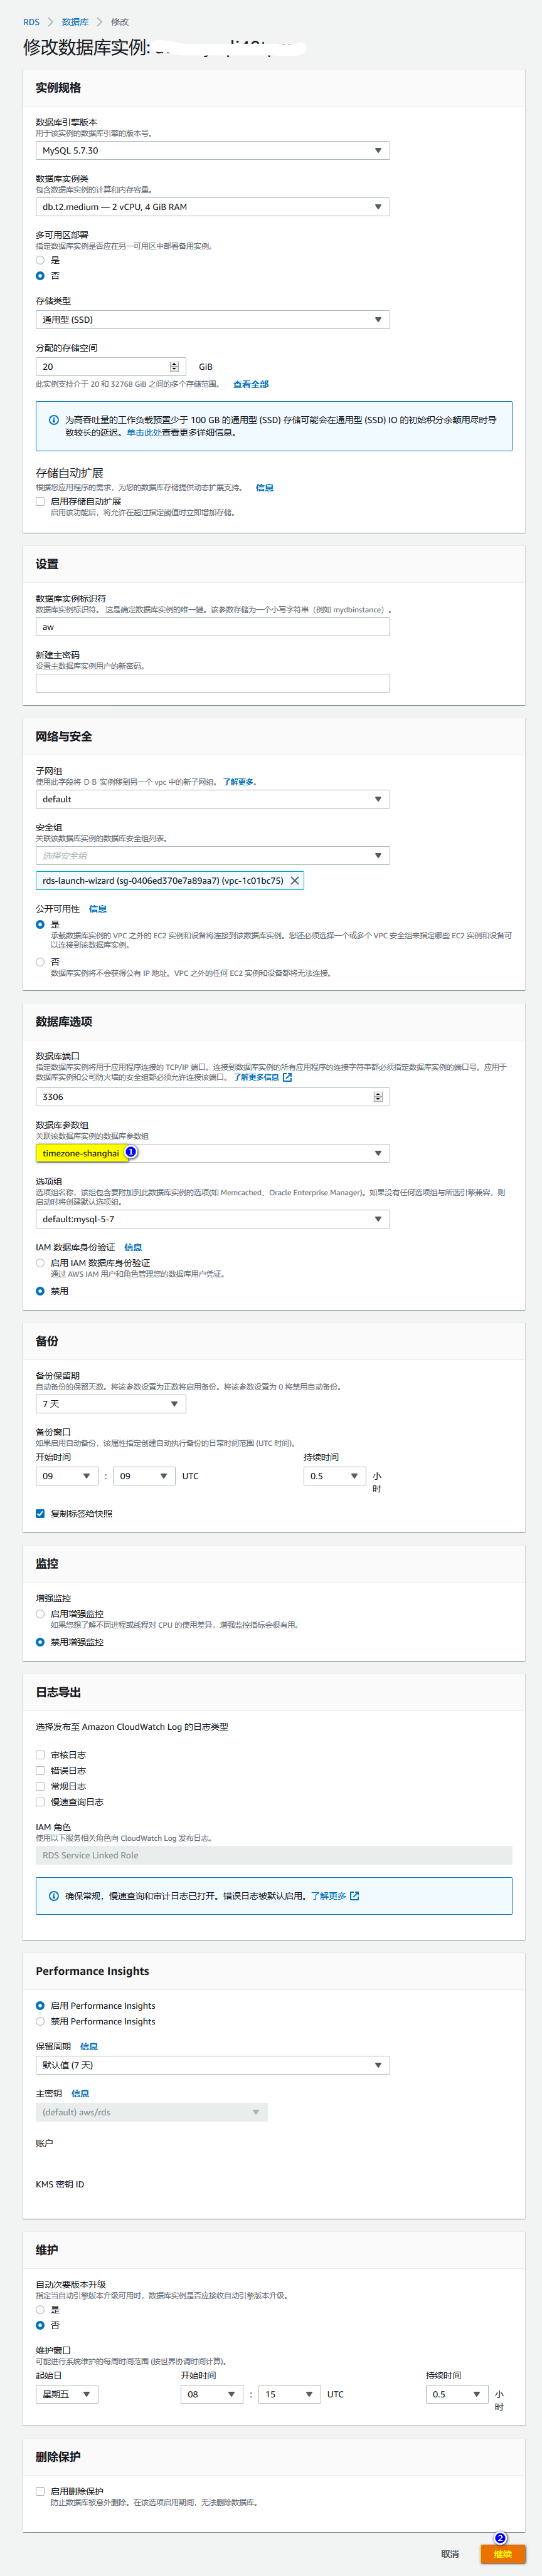
Task: Select 禁用增强监控 radio option
Action: pos(40,1642)
